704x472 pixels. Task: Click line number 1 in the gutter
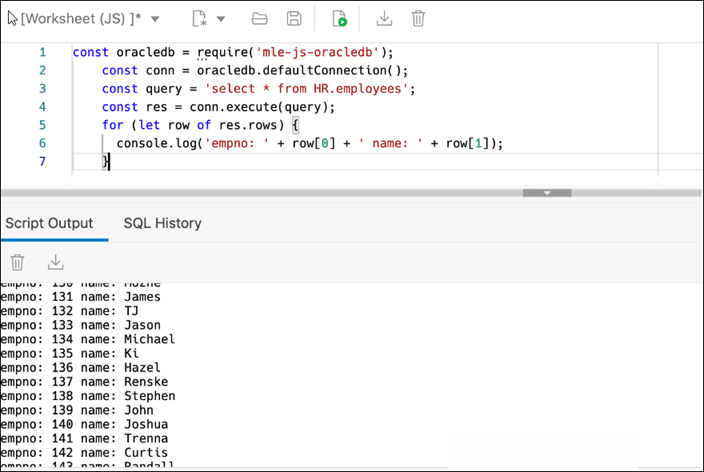[42, 52]
